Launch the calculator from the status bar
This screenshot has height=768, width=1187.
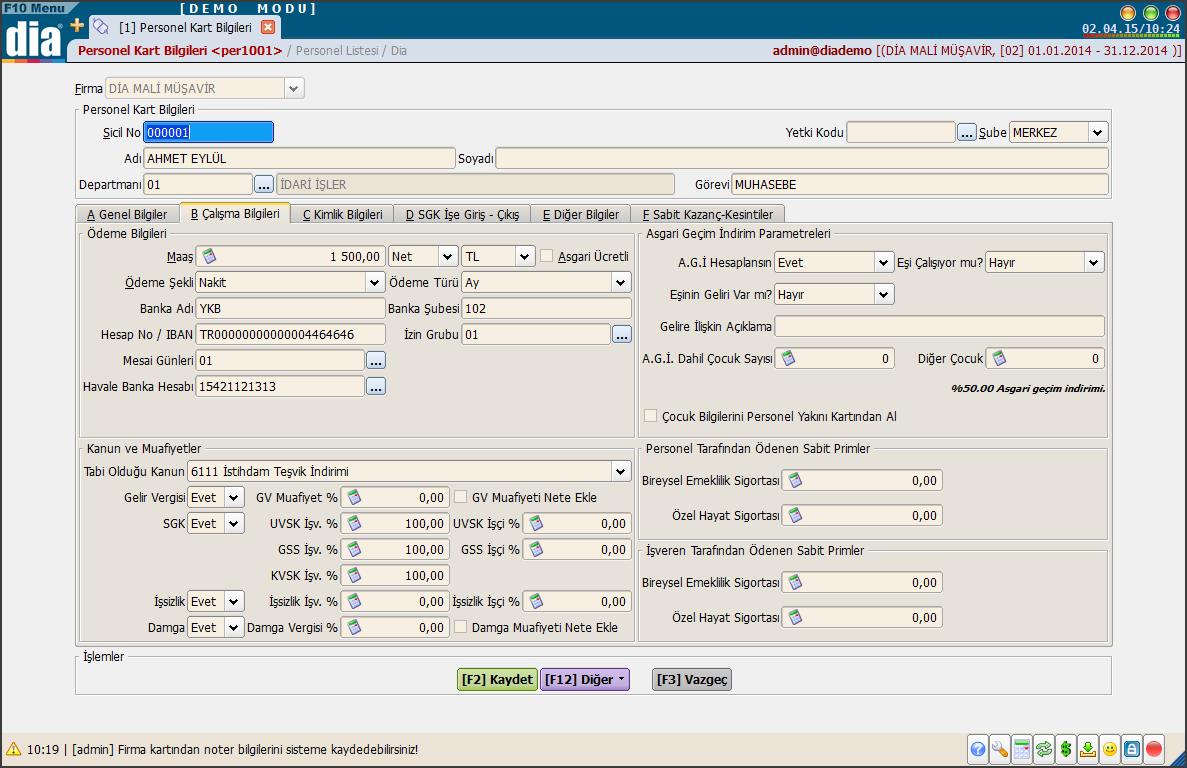click(1022, 749)
